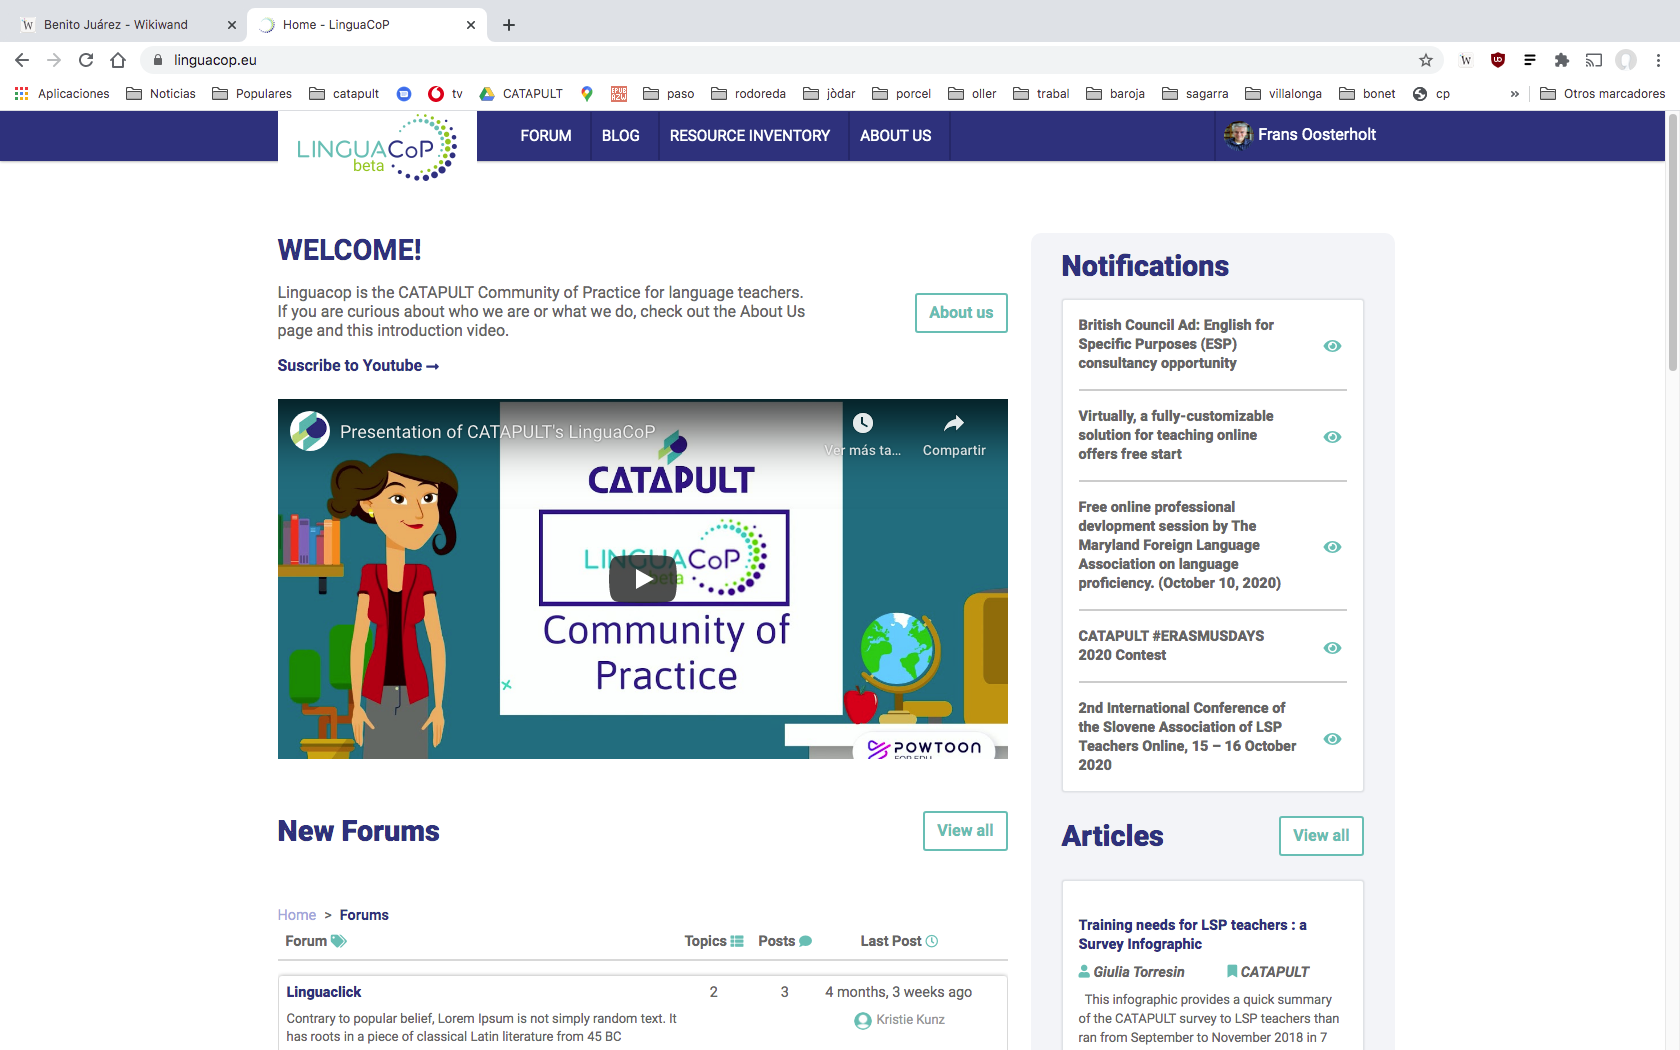The height and width of the screenshot is (1050, 1680).
Task: Go to browser home page icon
Action: 118,60
